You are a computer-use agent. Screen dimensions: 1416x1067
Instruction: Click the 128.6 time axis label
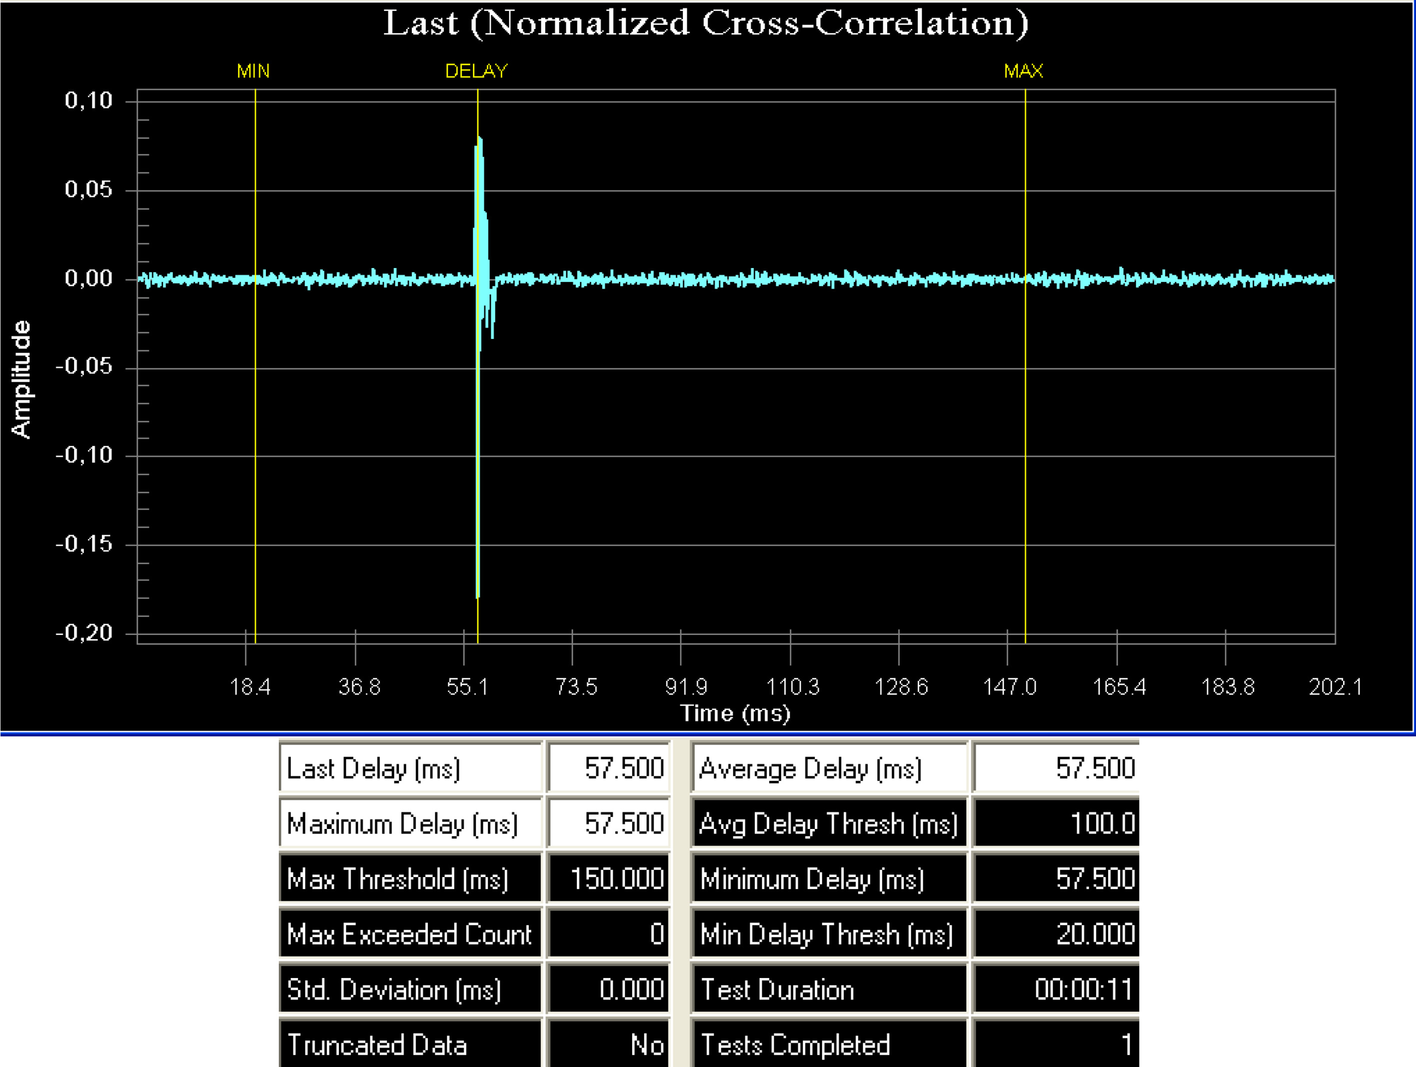901,687
